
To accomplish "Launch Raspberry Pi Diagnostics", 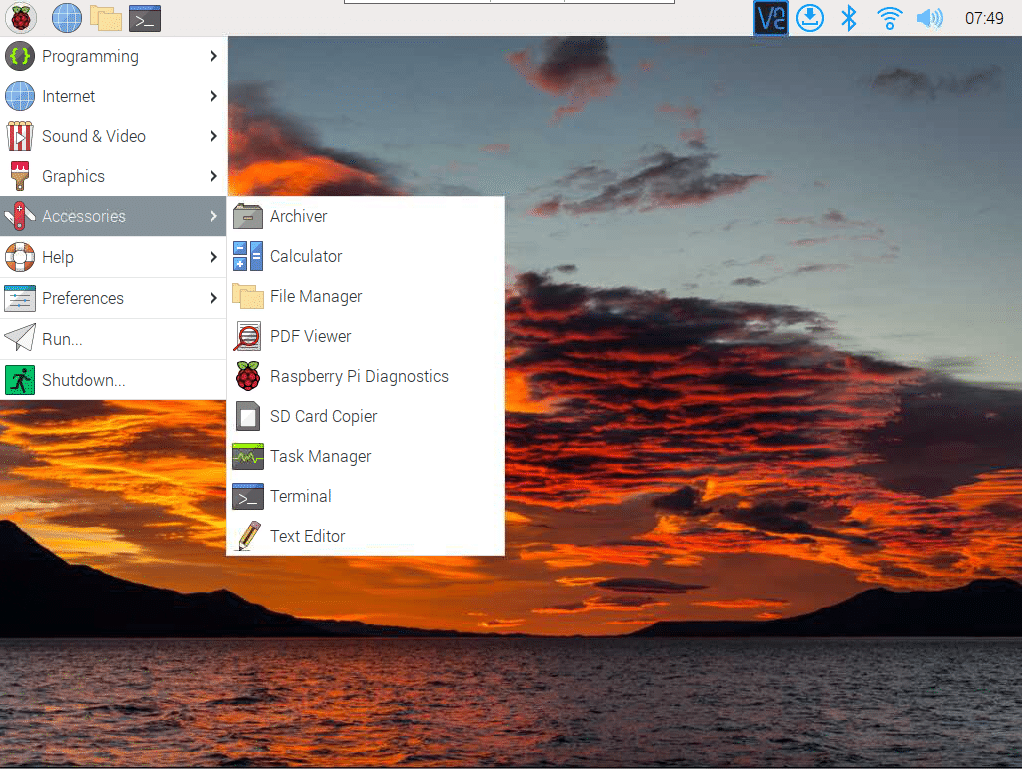I will point(358,376).
